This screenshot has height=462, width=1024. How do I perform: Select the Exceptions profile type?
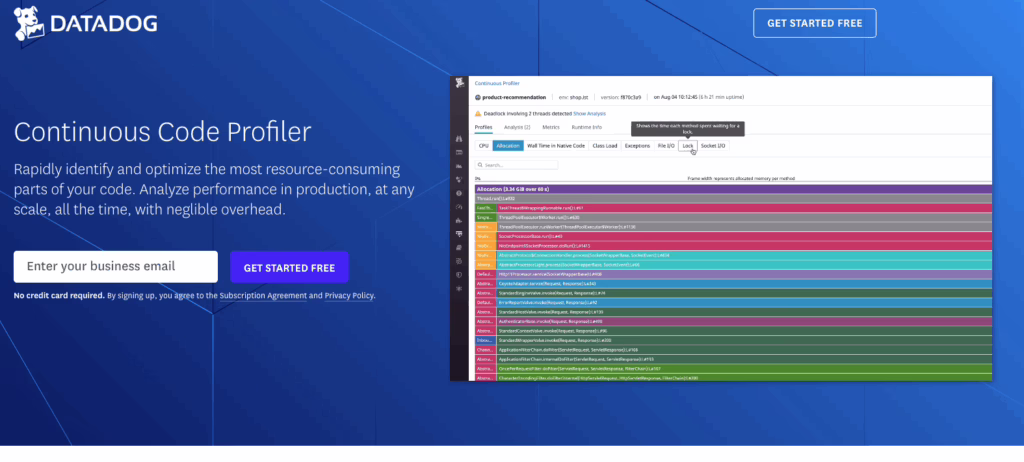point(637,146)
